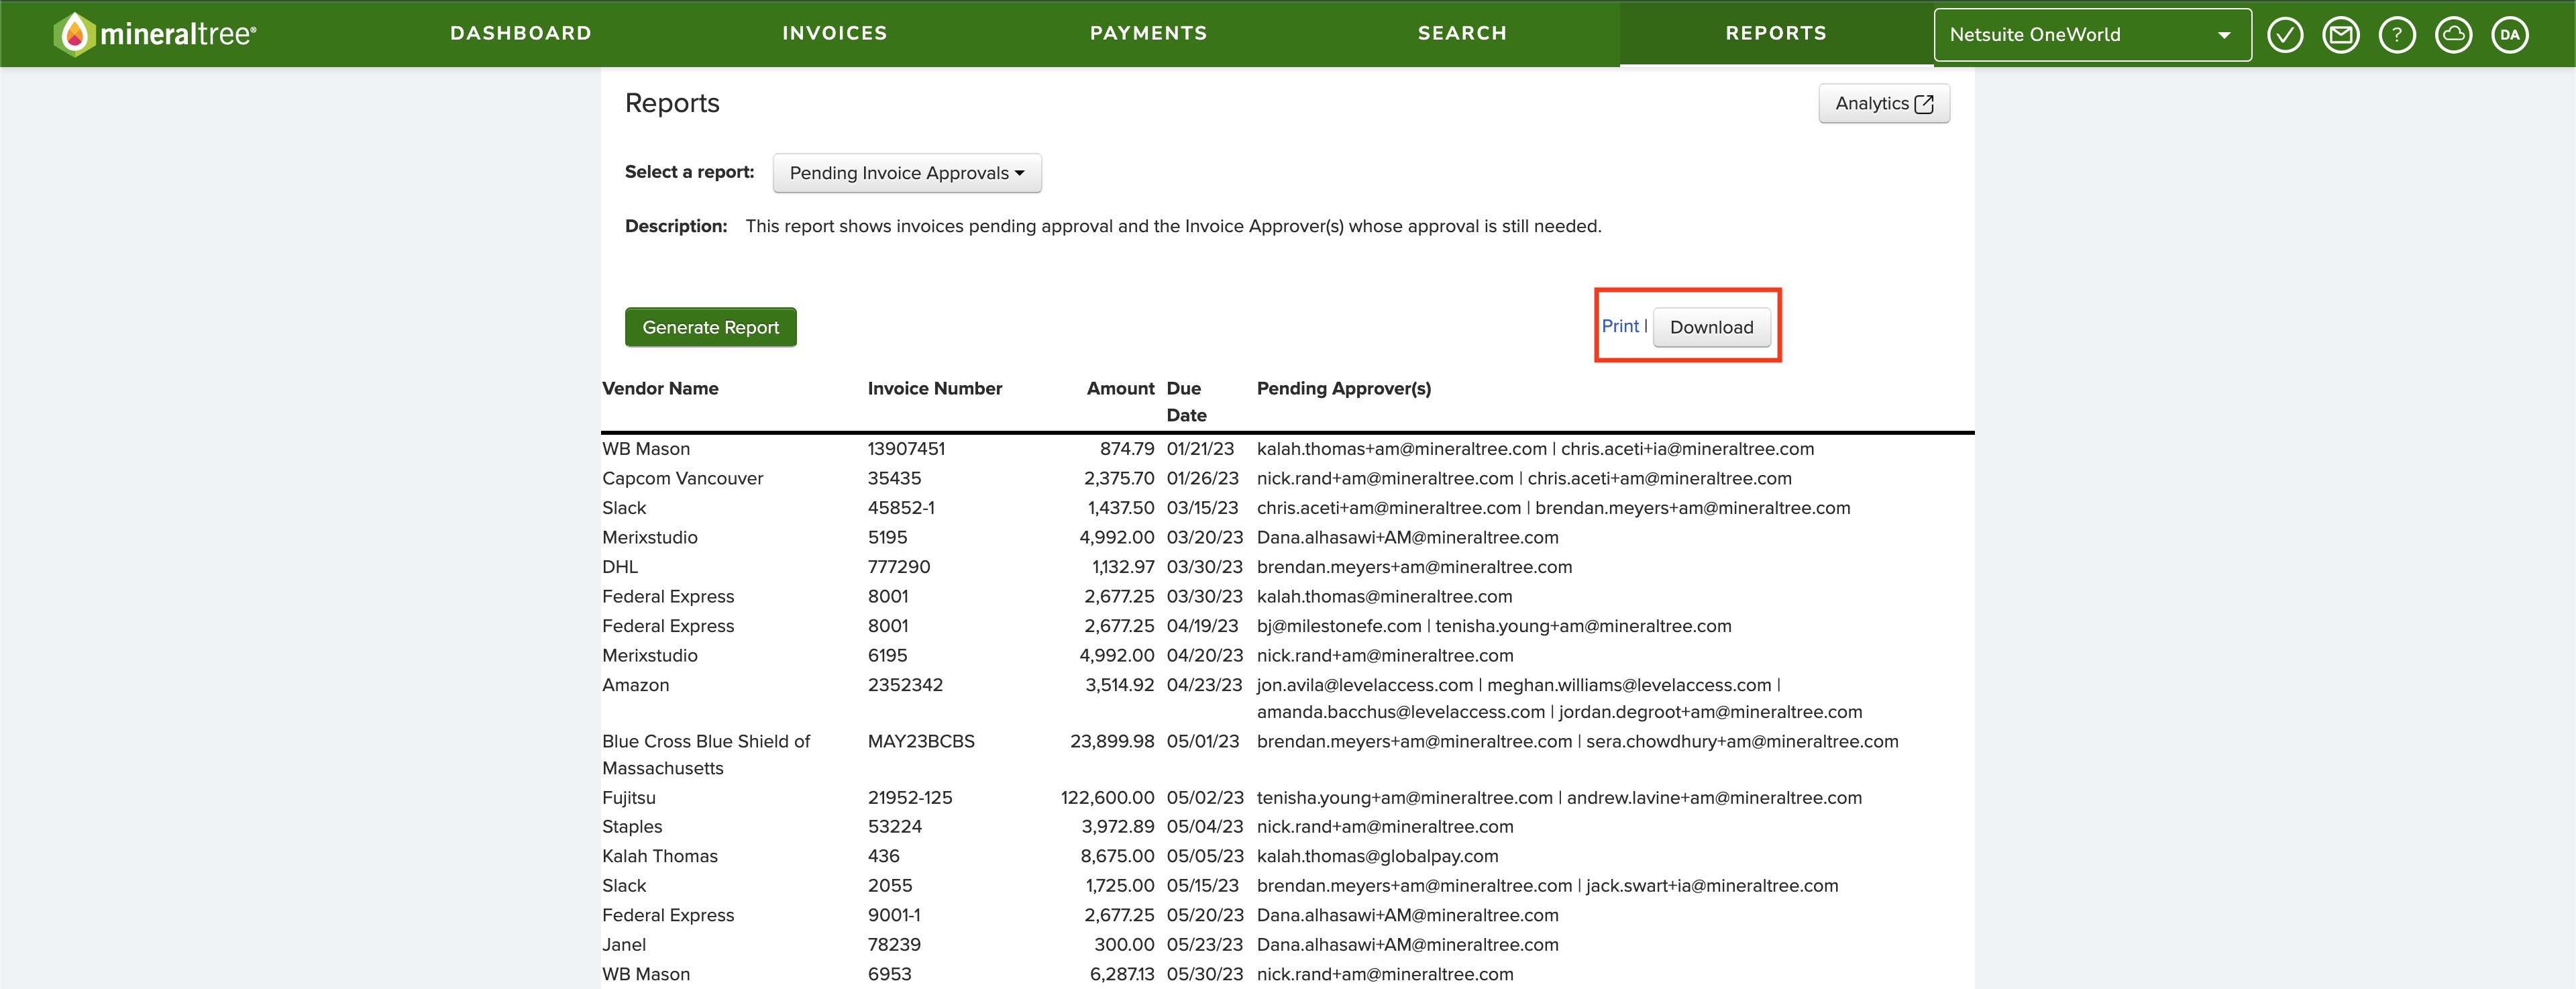Click the Reports page heading
This screenshot has height=989, width=2576.
pyautogui.click(x=672, y=103)
